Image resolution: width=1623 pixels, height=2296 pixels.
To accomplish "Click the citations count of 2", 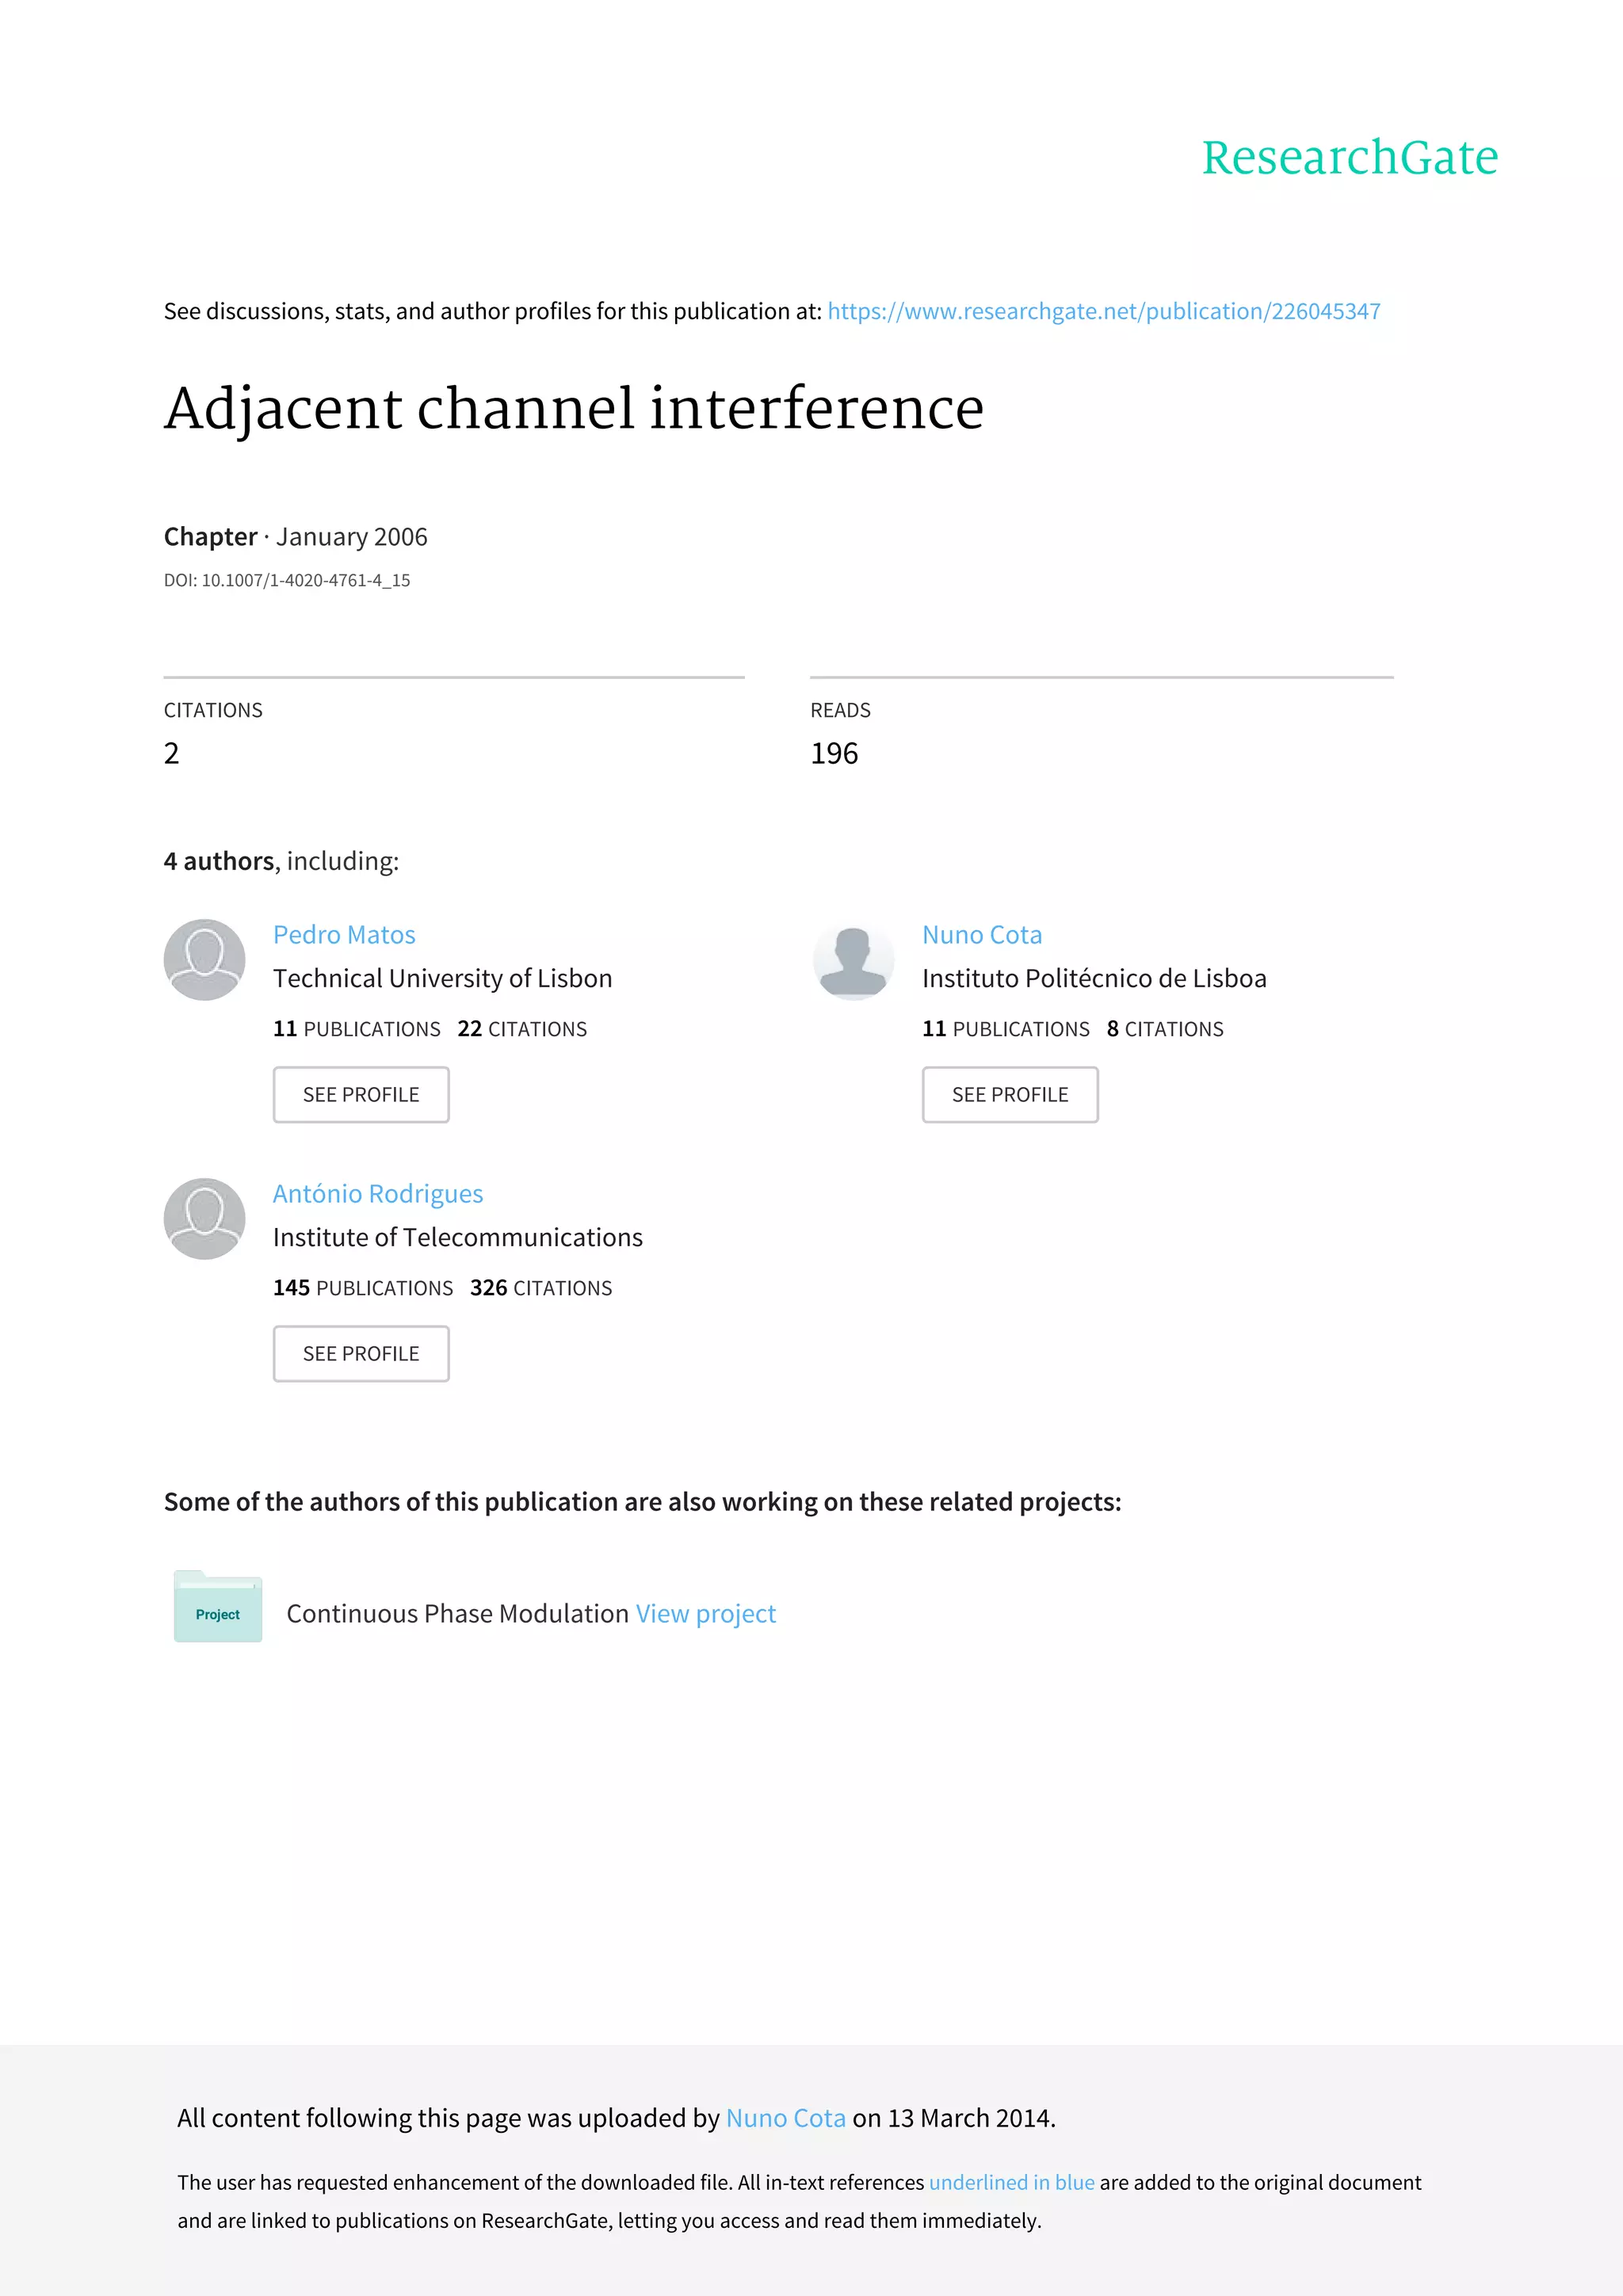I will tap(172, 753).
